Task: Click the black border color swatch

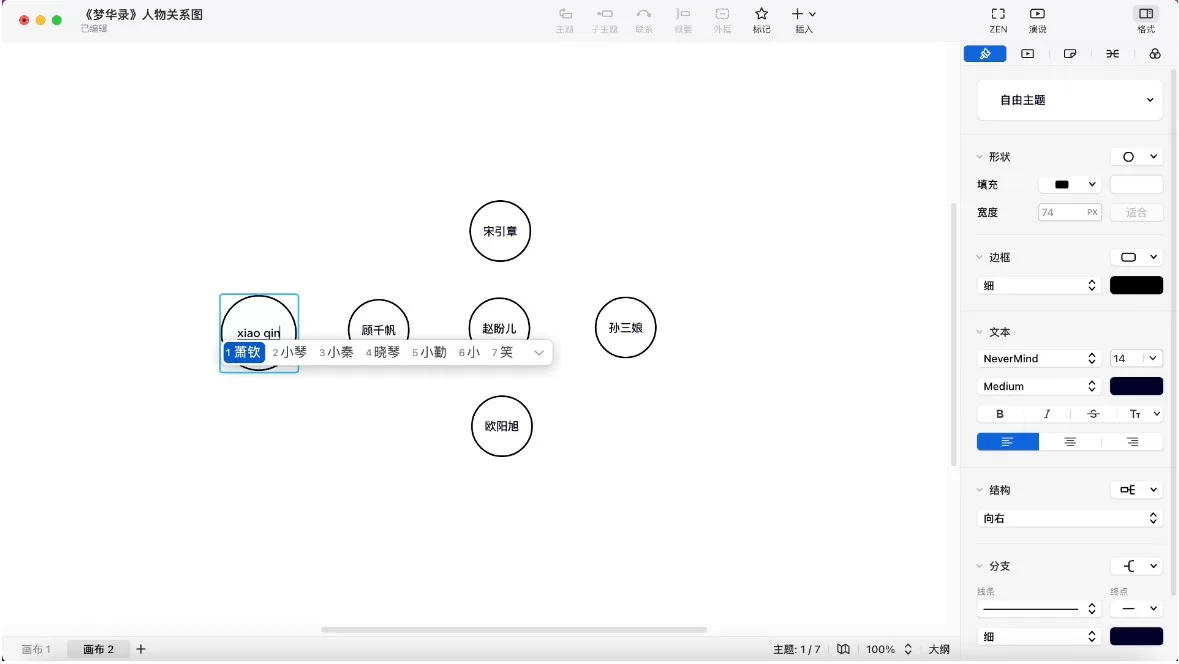Action: pyautogui.click(x=1136, y=286)
